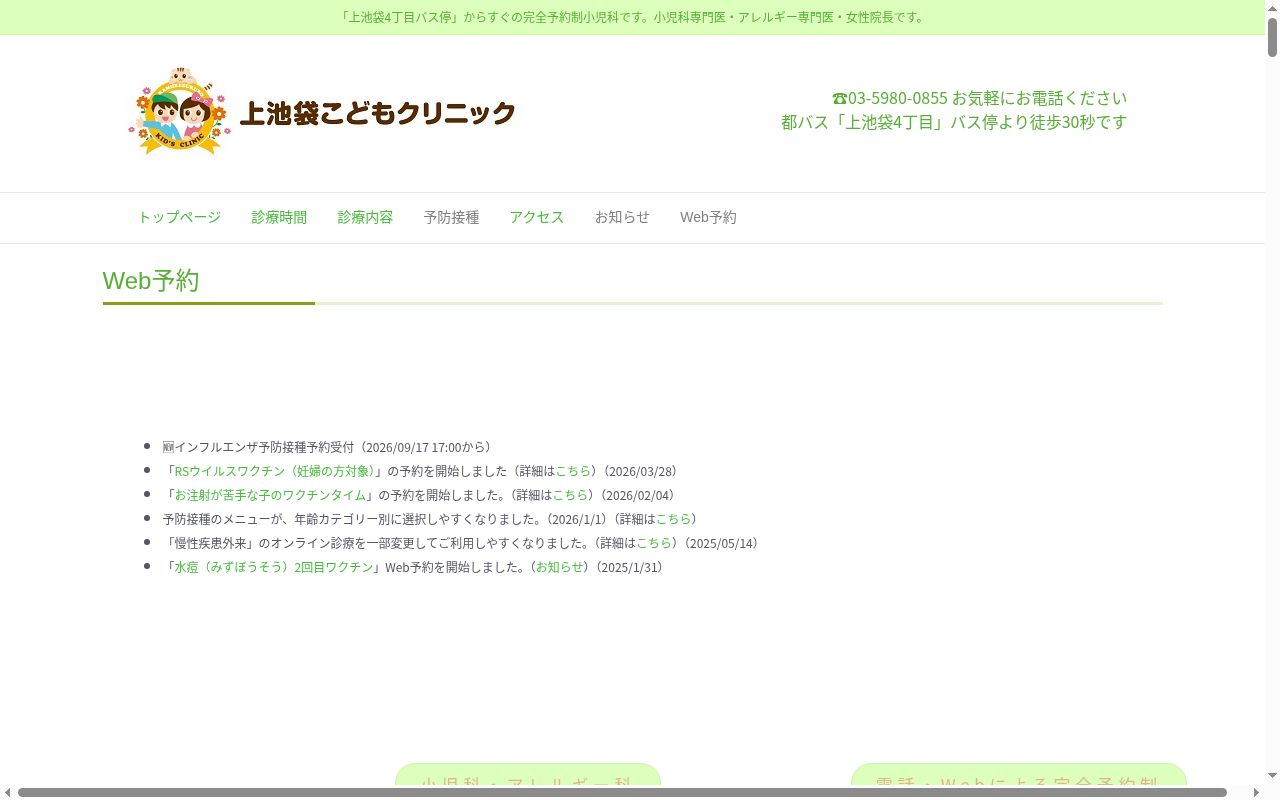Click こちら in the 年齢カテゴリー別 menu notice
The width and height of the screenshot is (1280, 800).
click(x=673, y=519)
